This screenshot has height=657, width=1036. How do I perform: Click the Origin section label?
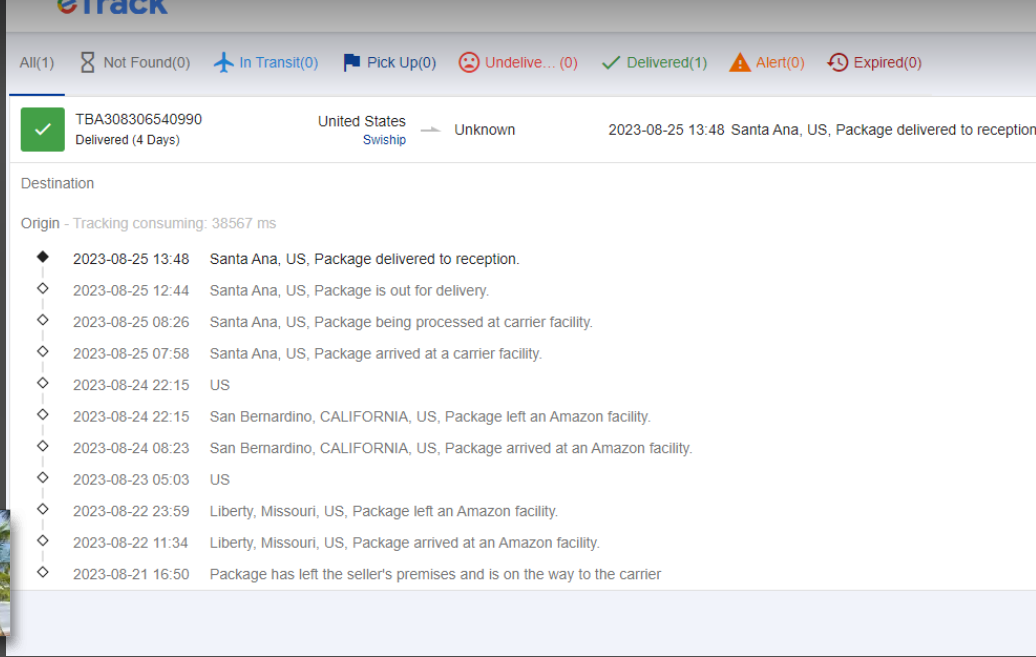coord(40,223)
